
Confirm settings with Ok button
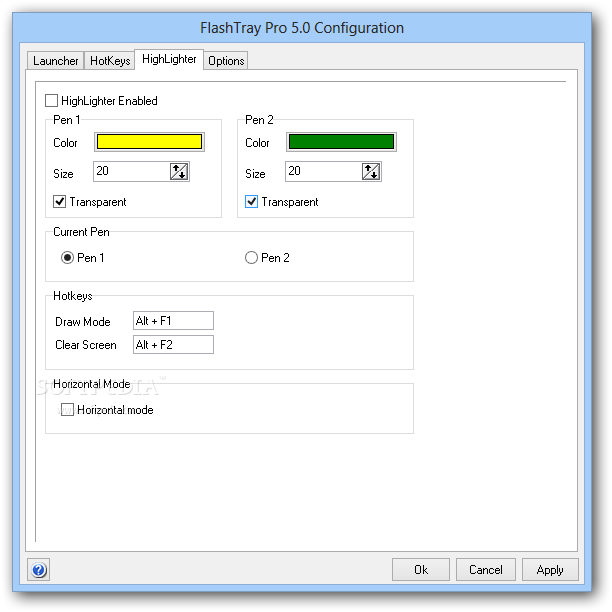tap(421, 570)
